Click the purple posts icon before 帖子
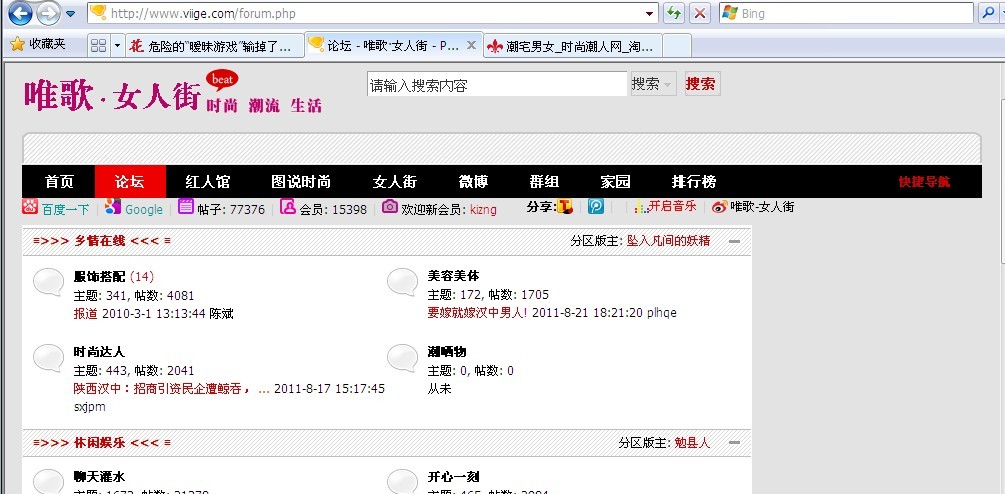Image resolution: width=1005 pixels, height=494 pixels. point(185,206)
